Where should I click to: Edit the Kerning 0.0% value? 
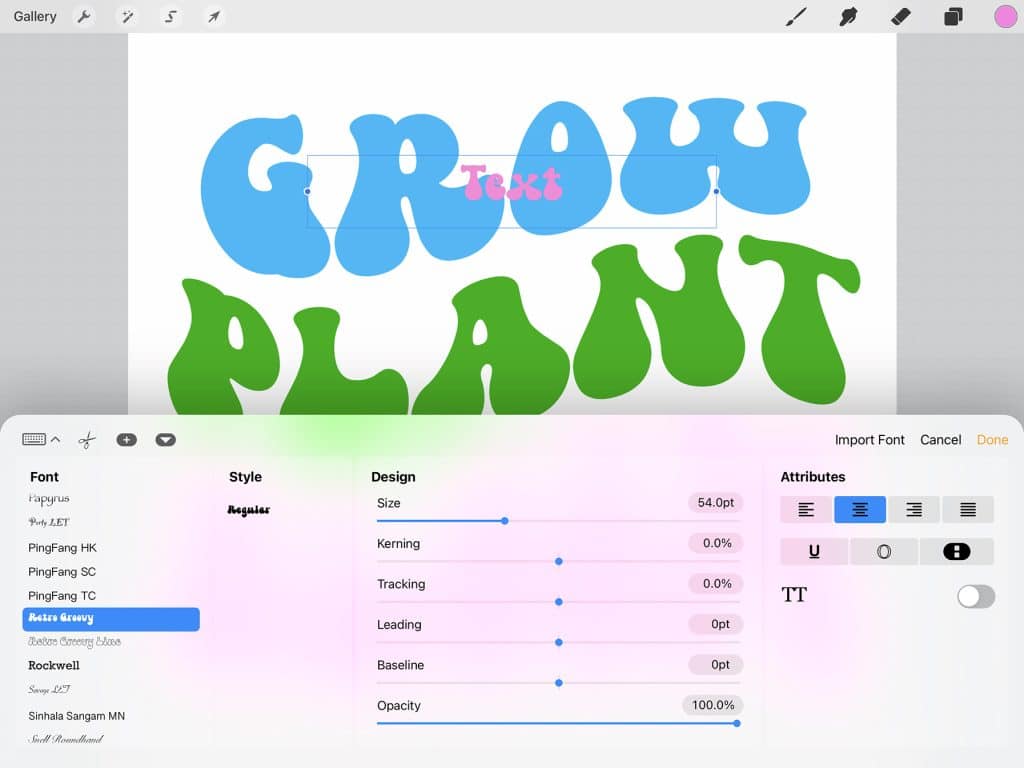(715, 543)
